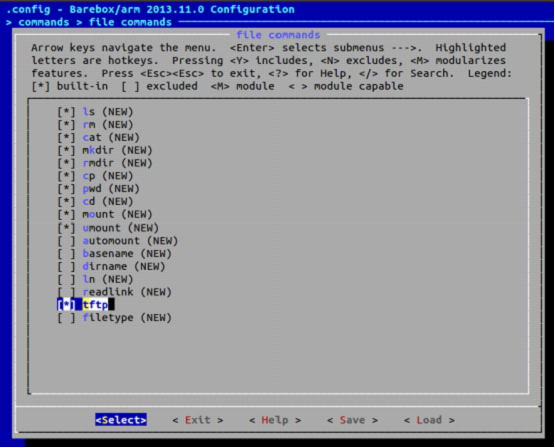Enable the ln checkbox
Screen dimensions: 555x448
click(66, 279)
